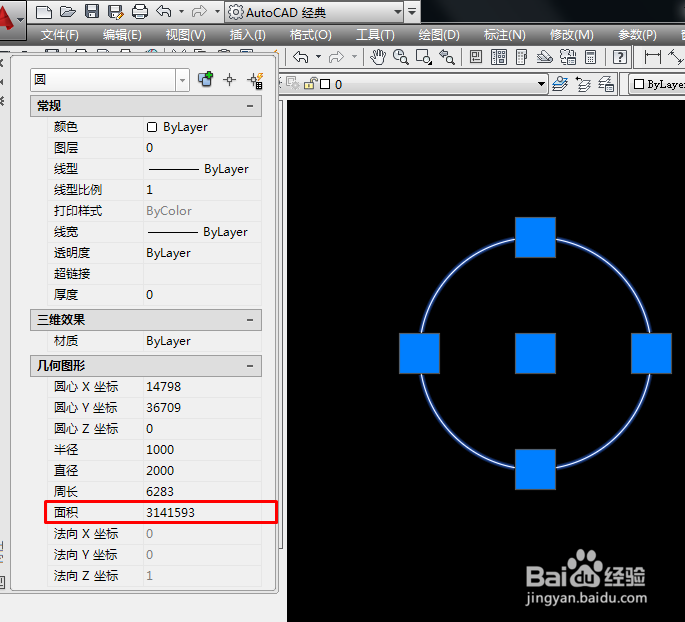685x622 pixels.
Task: Click the standard toolbar redo arrow
Action: [x=336, y=57]
